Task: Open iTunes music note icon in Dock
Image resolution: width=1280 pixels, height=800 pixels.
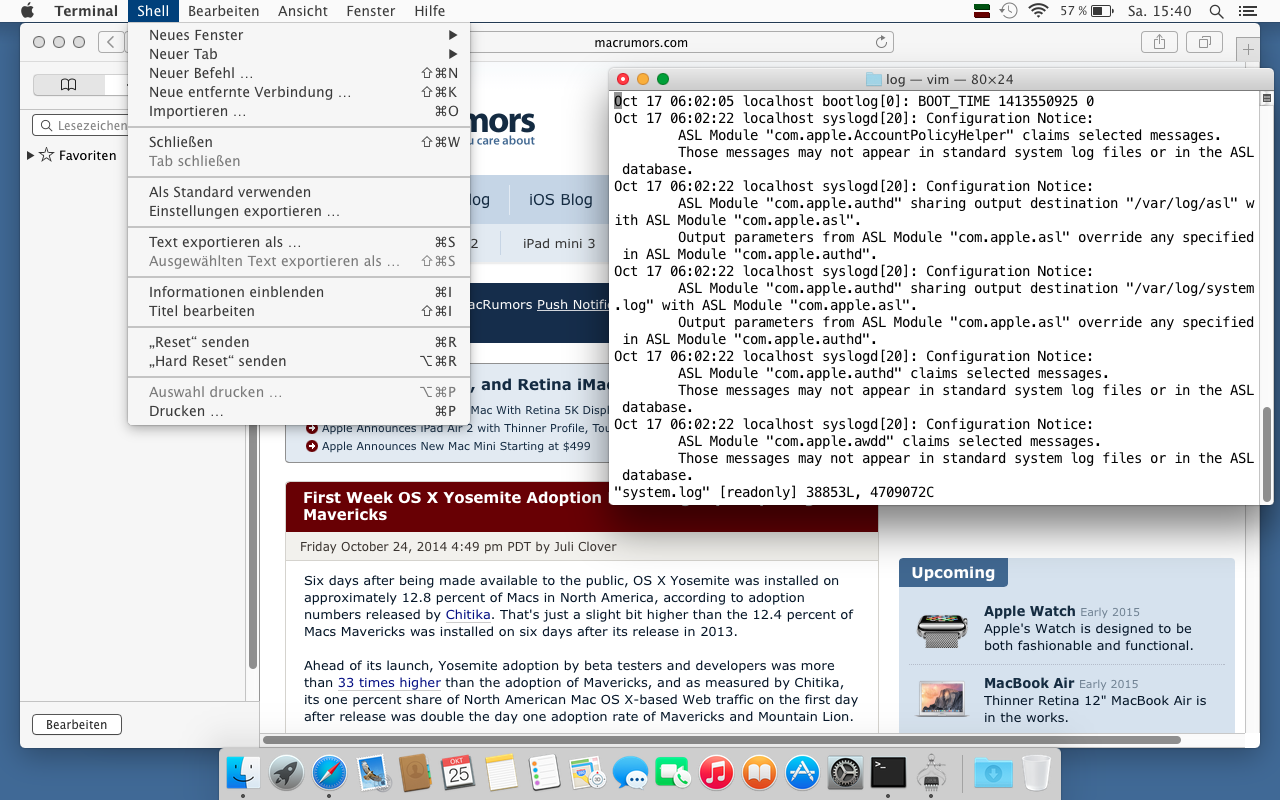Action: pyautogui.click(x=716, y=772)
